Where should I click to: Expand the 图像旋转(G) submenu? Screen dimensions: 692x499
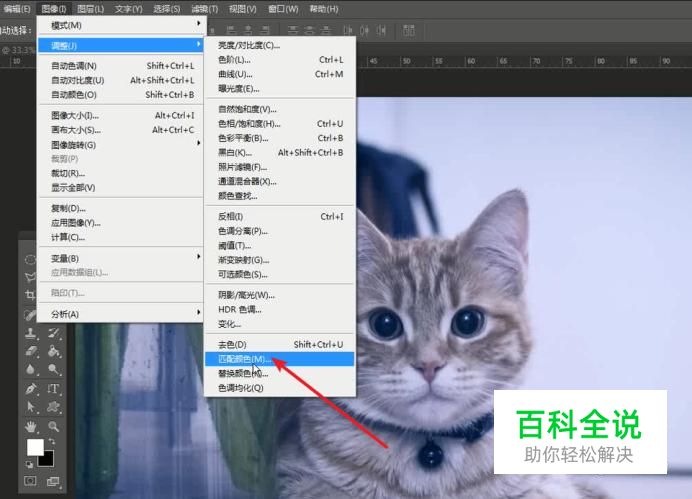point(120,145)
